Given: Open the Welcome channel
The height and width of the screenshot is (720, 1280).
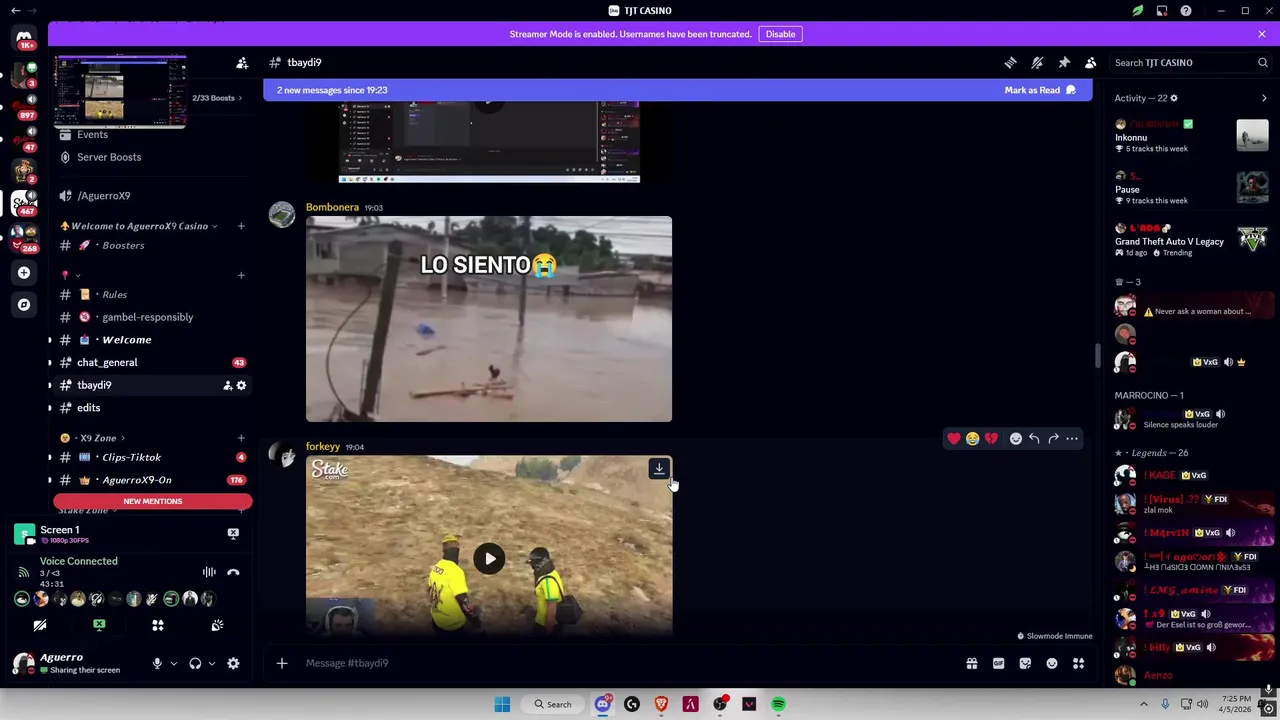Looking at the screenshot, I should pyautogui.click(x=126, y=340).
